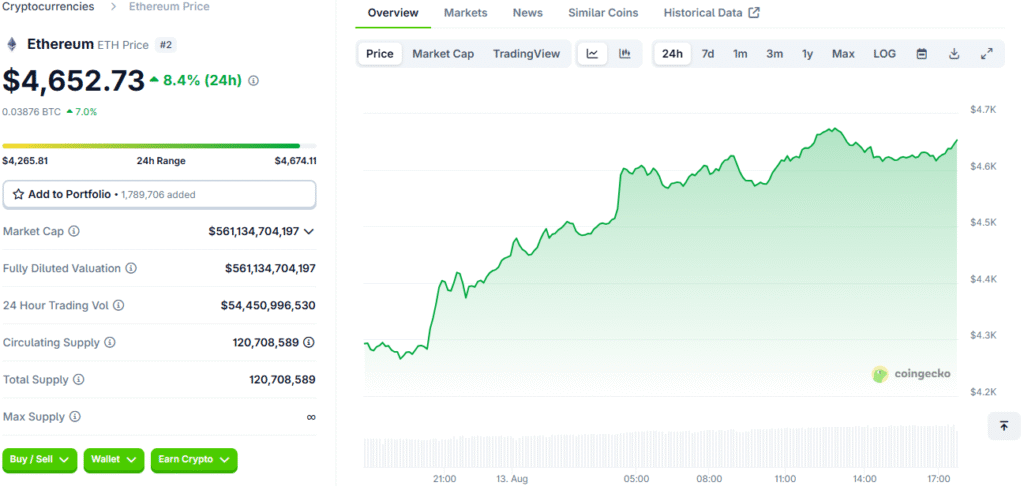Open the Buy / Sell dropdown
Screen dimensions: 1024x486
[40, 460]
